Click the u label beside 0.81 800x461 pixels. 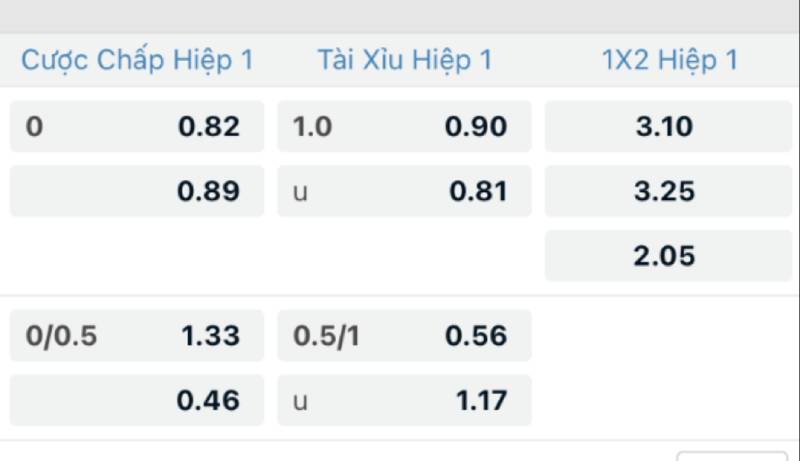300,192
